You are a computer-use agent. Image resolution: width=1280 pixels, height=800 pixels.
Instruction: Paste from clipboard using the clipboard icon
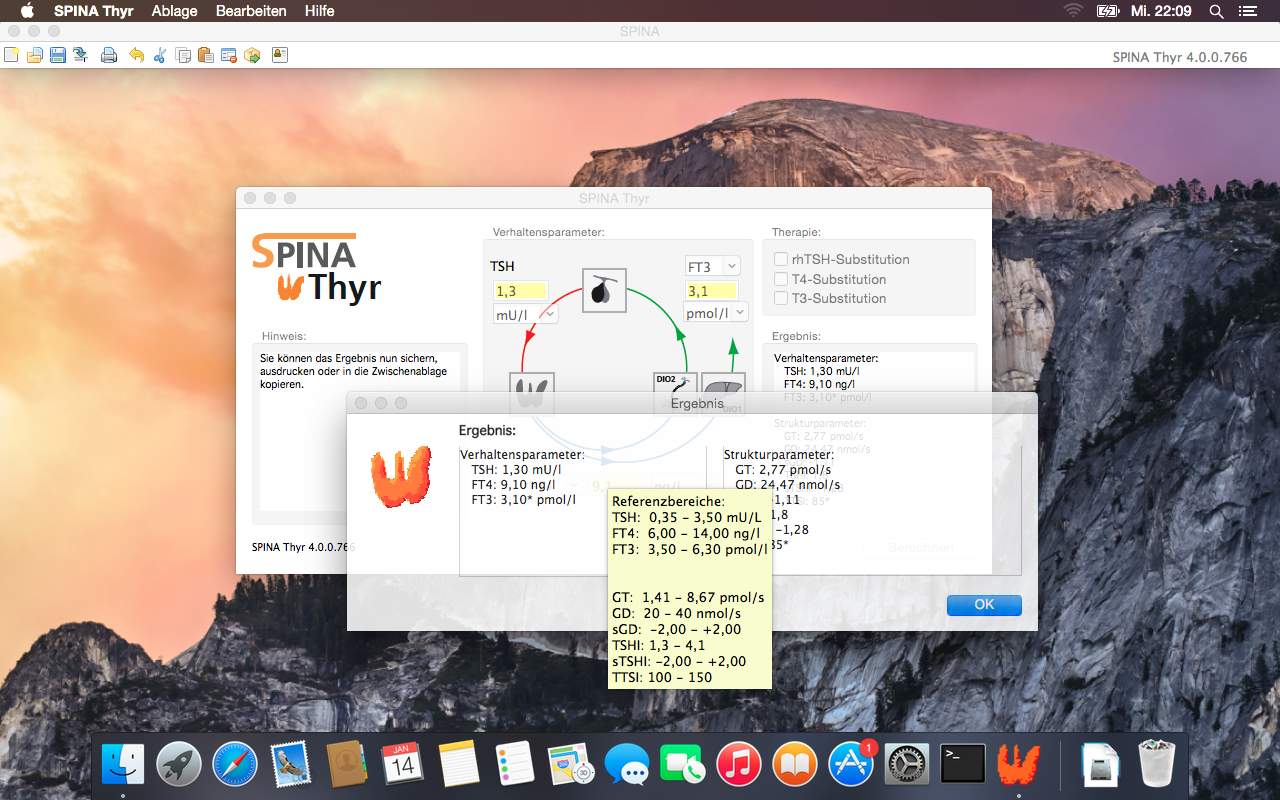pos(206,55)
